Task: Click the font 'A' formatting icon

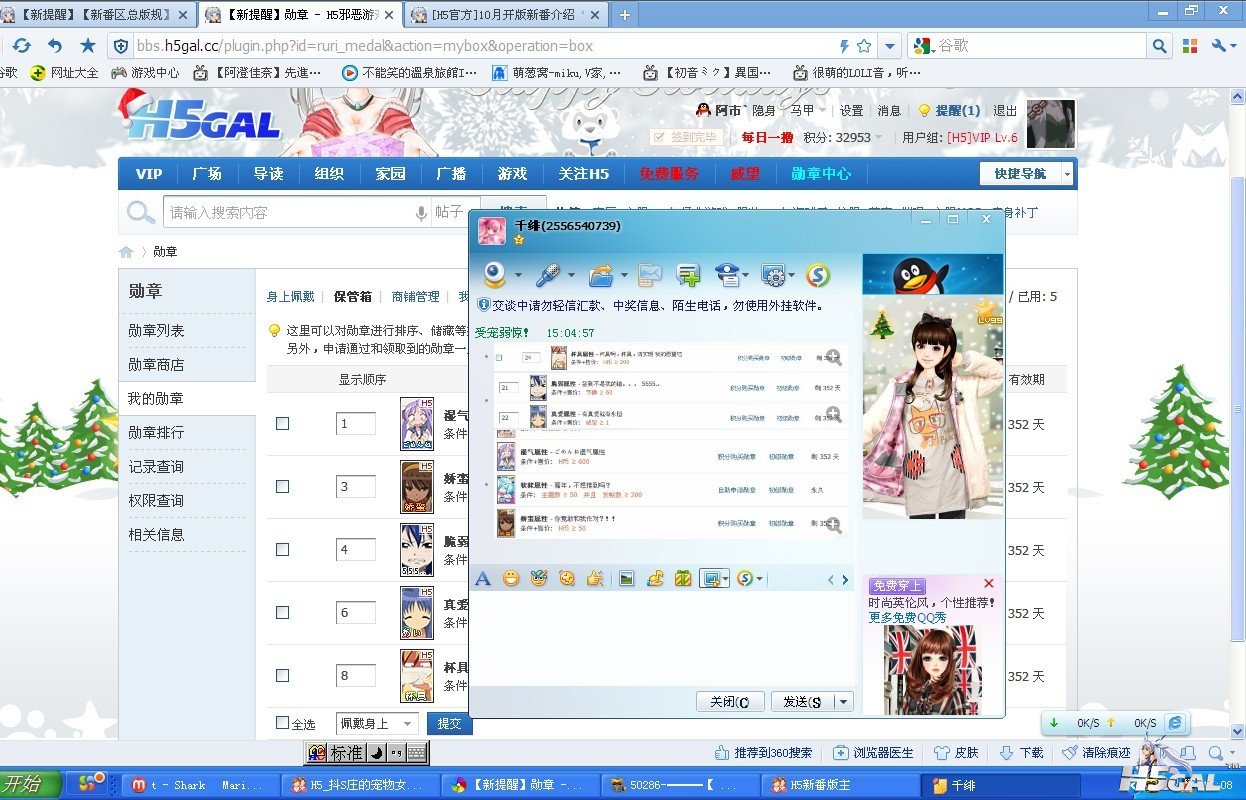Action: (483, 578)
